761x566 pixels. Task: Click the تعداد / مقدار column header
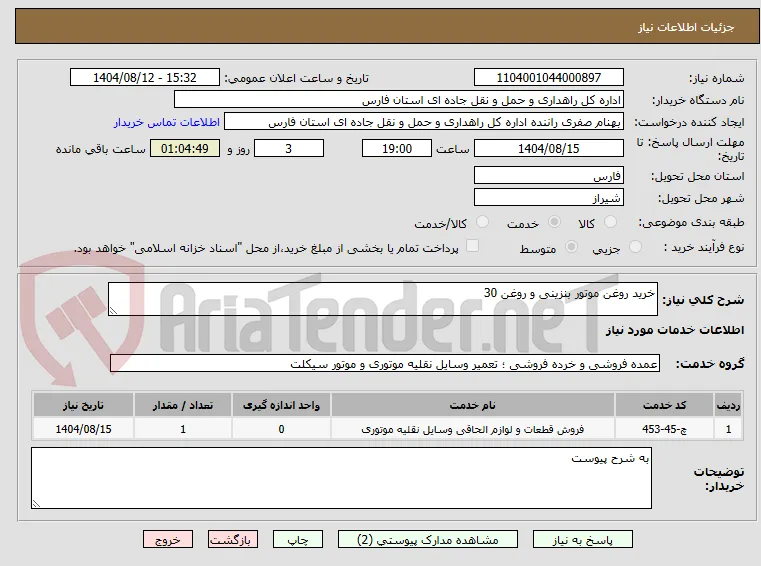pos(183,405)
